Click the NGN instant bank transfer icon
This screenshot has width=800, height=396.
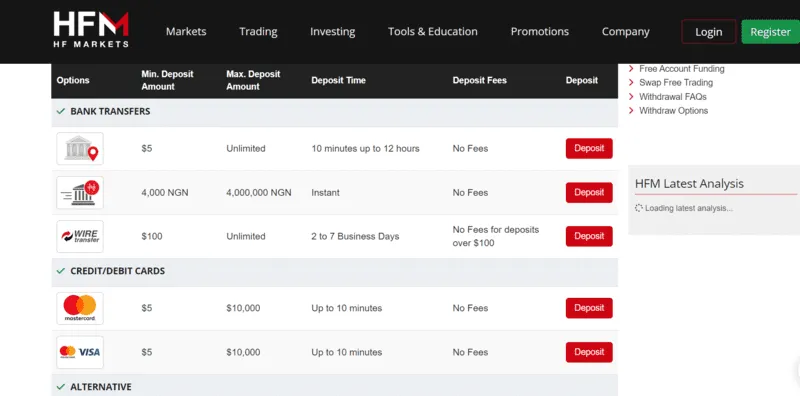pyautogui.click(x=80, y=192)
